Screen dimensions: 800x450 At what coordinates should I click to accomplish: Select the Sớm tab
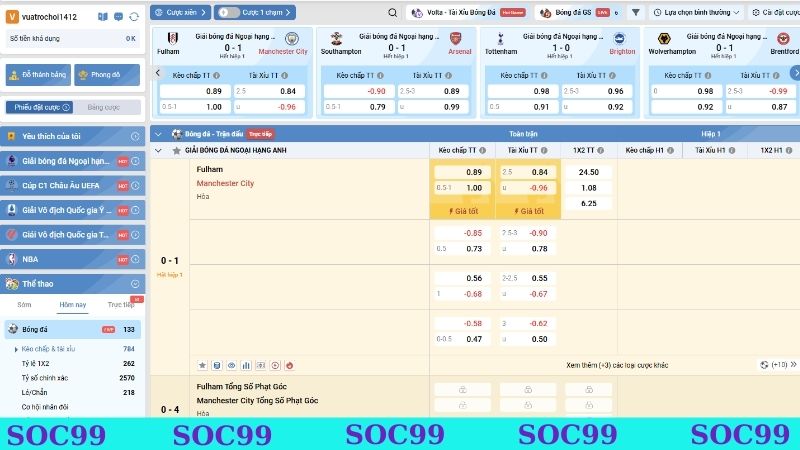[24, 305]
